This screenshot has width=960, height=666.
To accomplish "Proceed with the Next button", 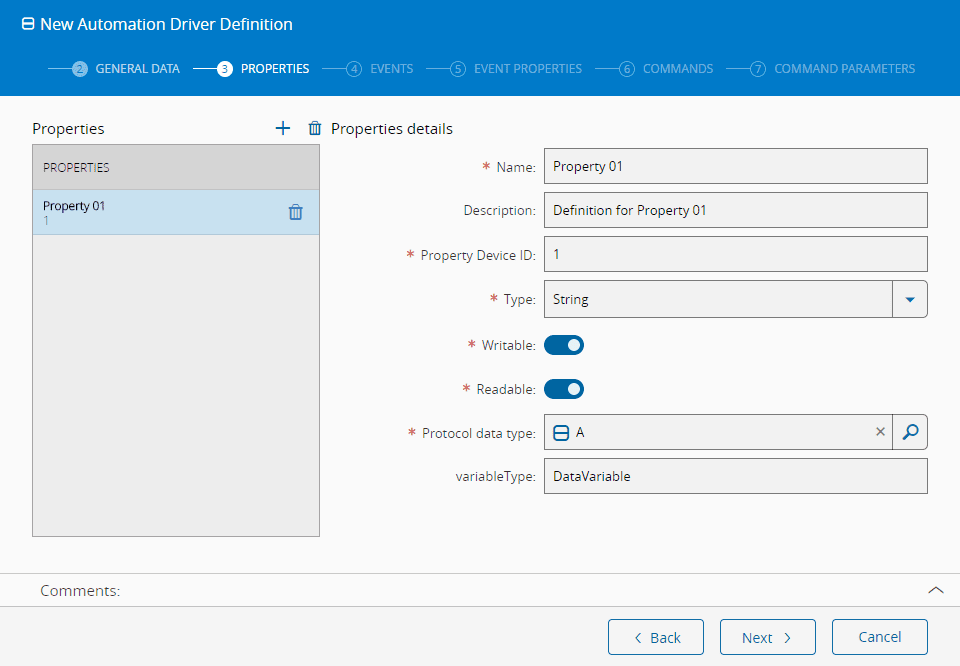I will point(767,637).
